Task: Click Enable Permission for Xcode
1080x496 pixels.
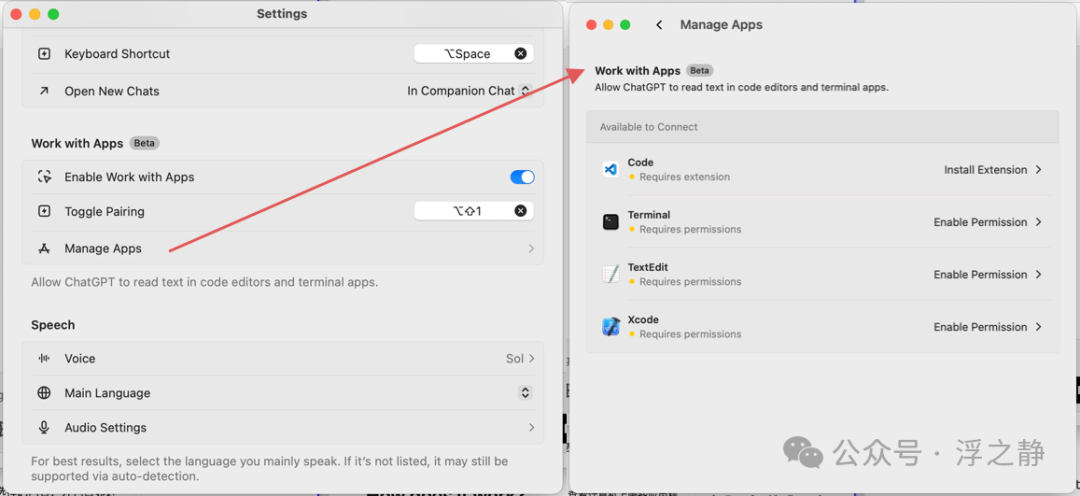Action: 980,327
